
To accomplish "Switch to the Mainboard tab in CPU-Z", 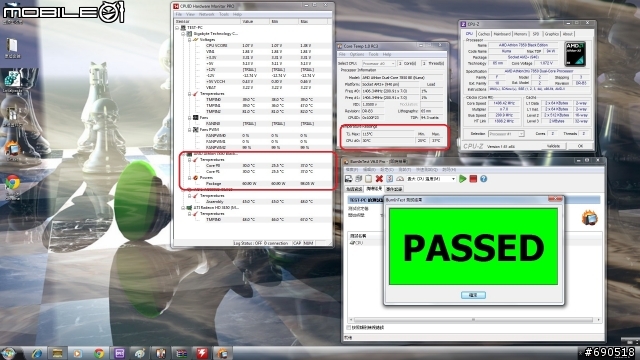I will click(x=502, y=34).
